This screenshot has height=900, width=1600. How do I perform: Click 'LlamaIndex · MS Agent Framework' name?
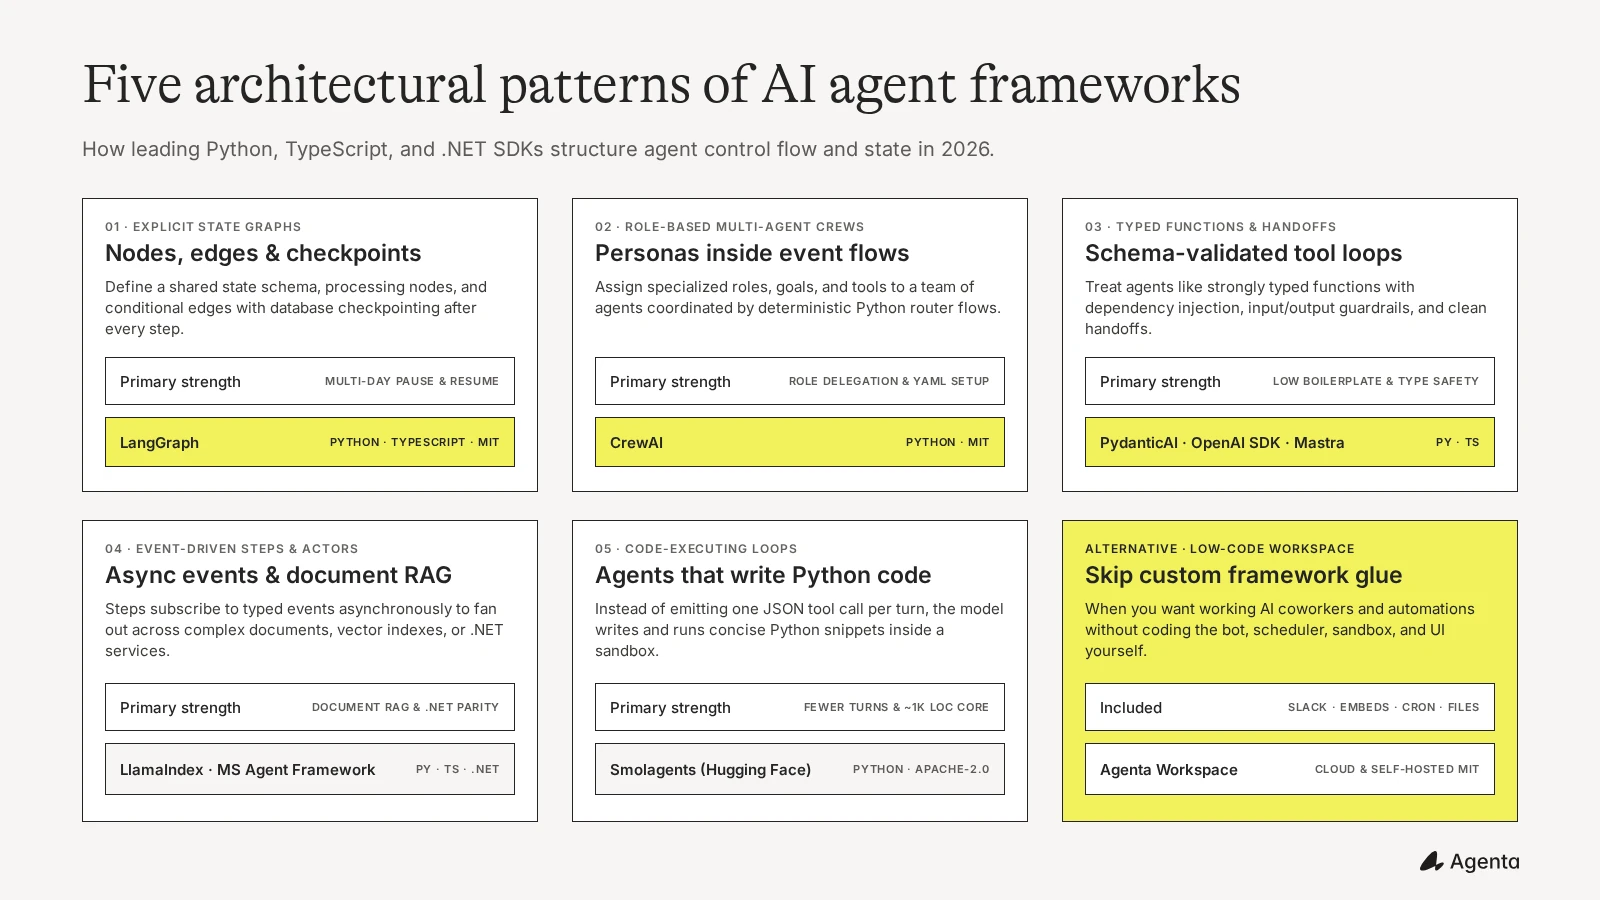click(248, 769)
